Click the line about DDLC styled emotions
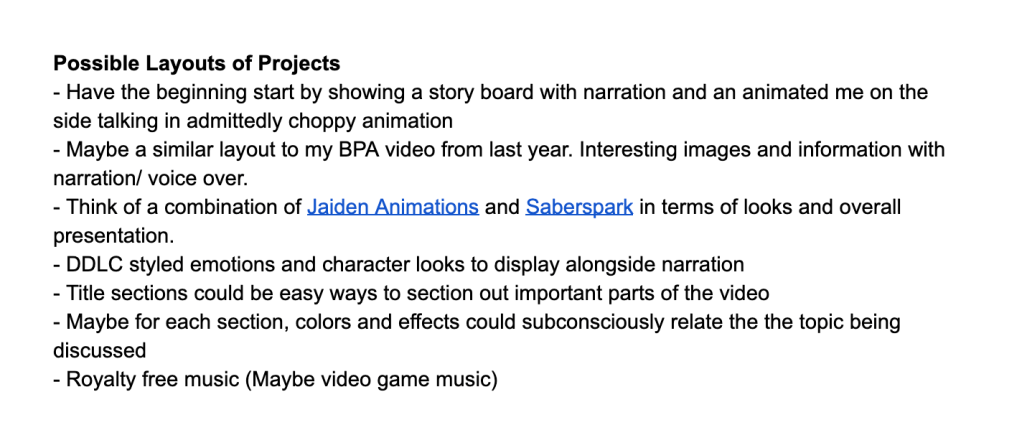The image size is (1022, 448). [x=398, y=266]
